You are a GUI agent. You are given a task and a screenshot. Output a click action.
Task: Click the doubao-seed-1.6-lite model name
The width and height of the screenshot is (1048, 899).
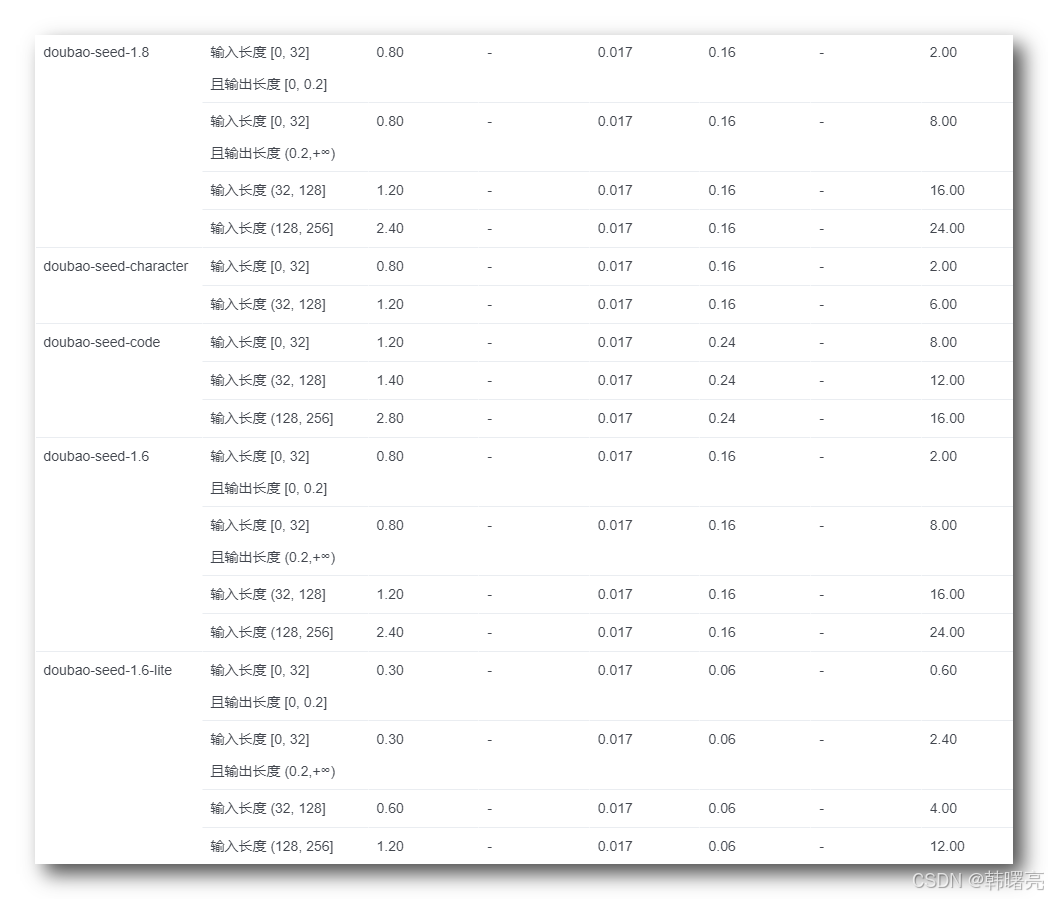[x=108, y=670]
